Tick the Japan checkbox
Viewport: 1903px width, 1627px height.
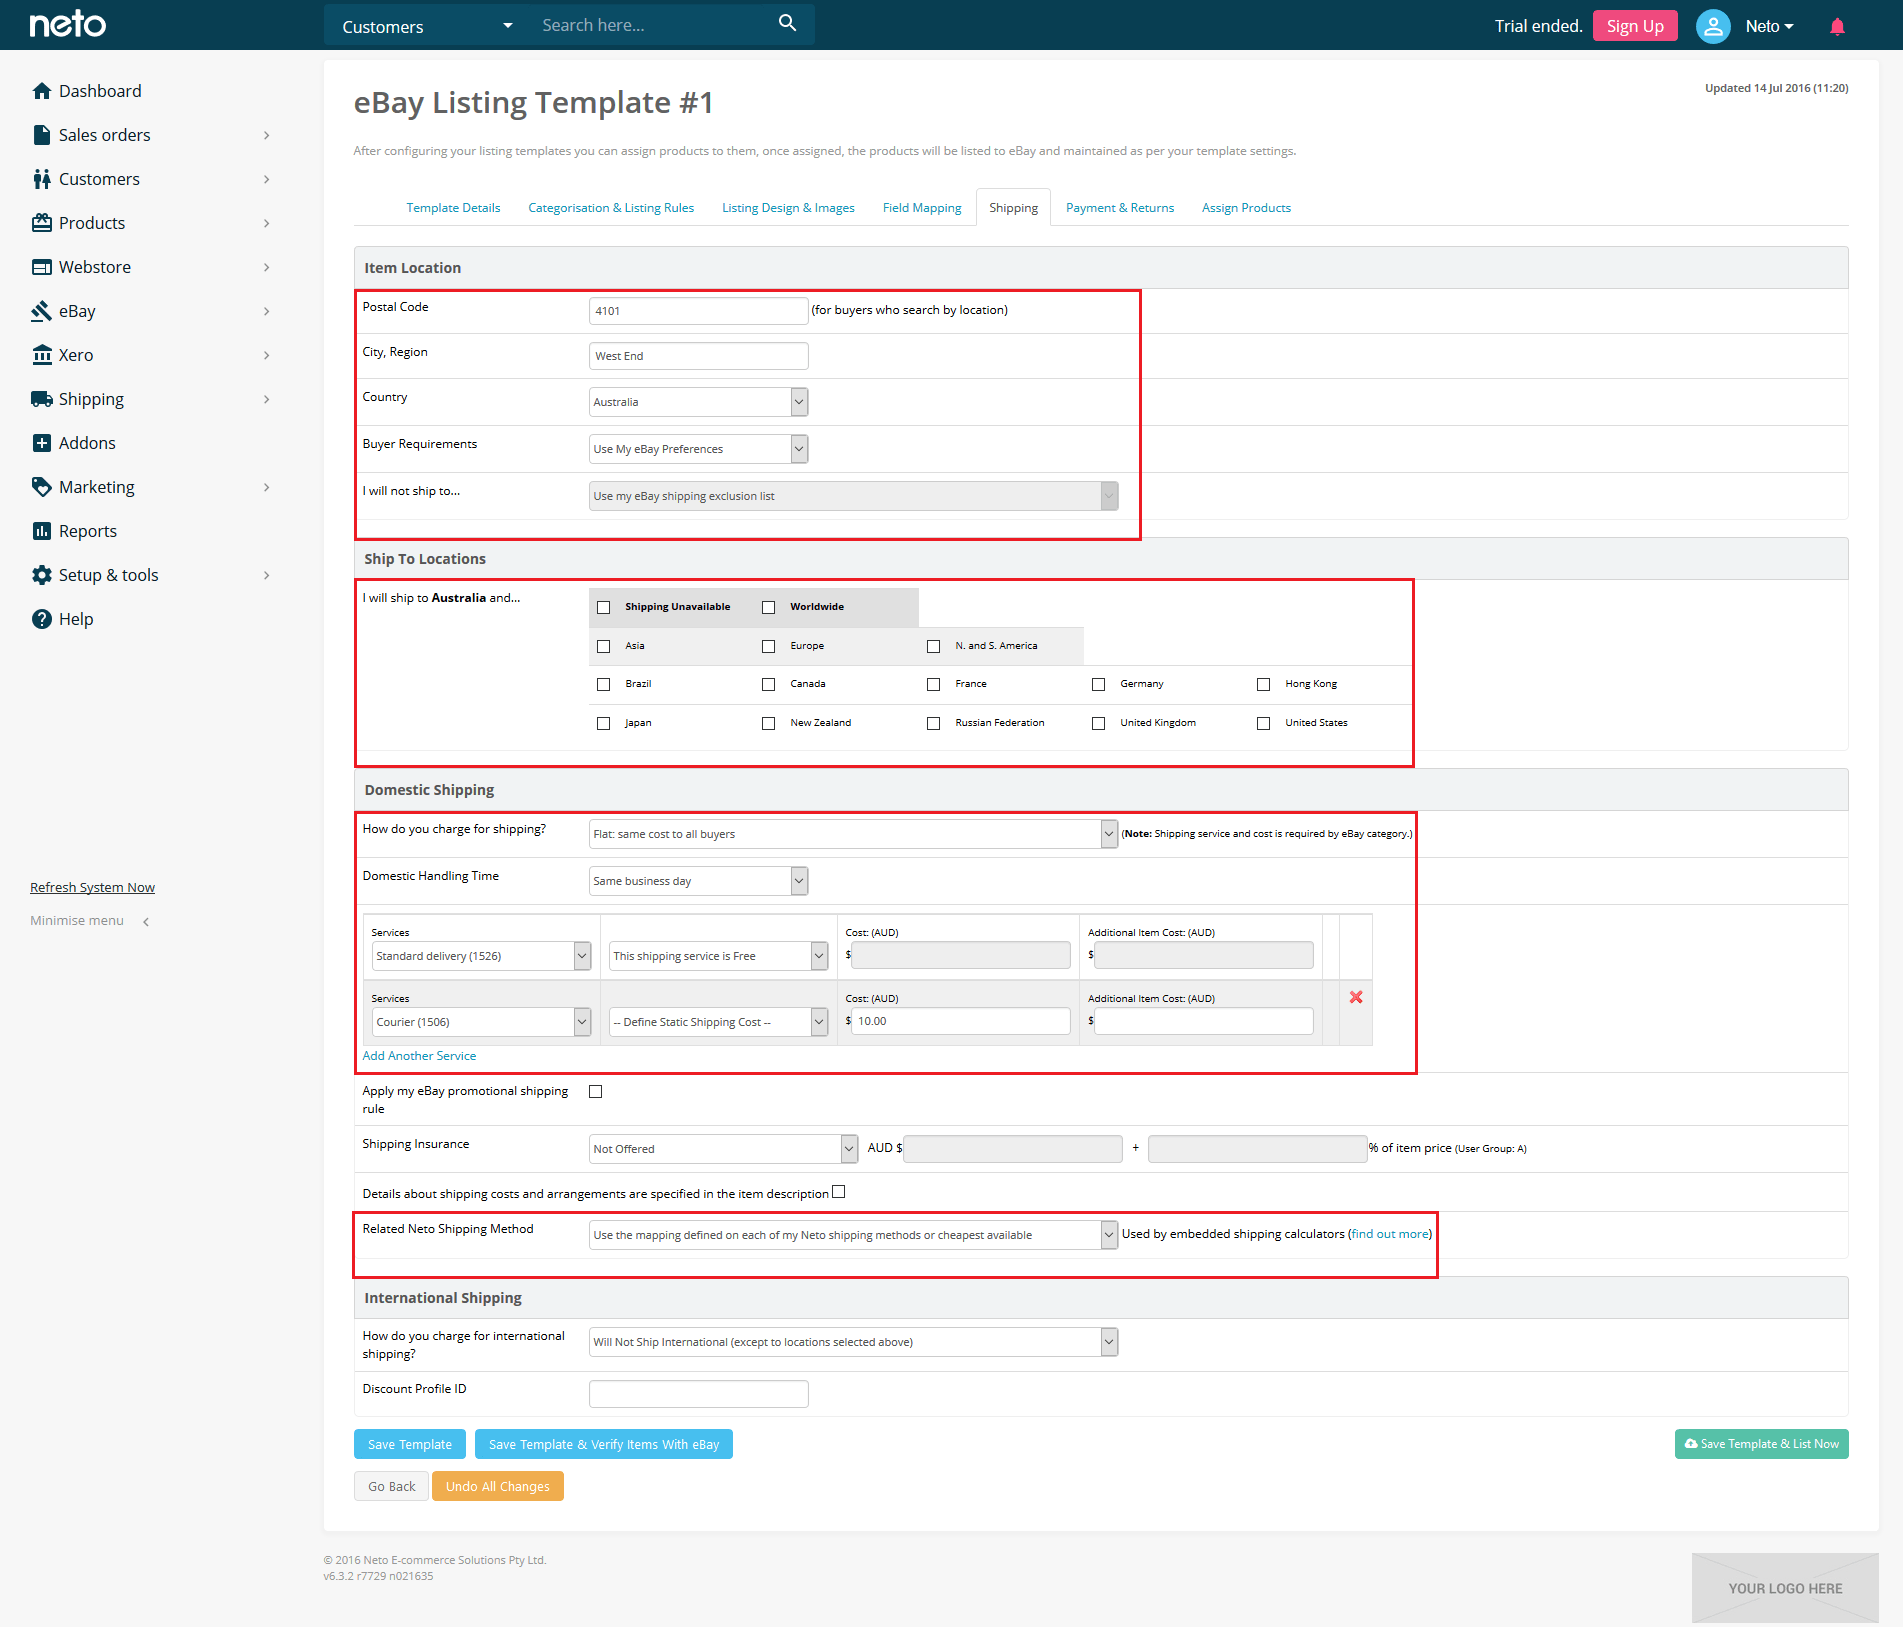pyautogui.click(x=603, y=723)
